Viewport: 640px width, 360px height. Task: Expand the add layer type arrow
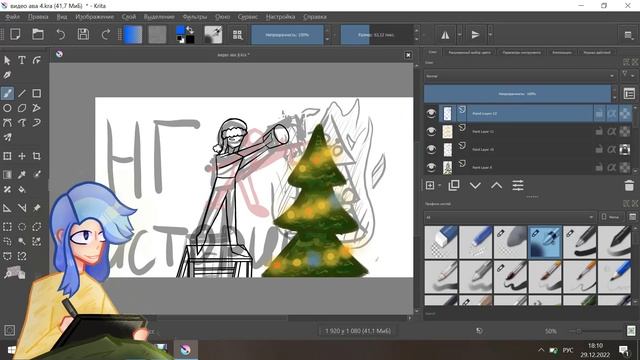(x=440, y=186)
